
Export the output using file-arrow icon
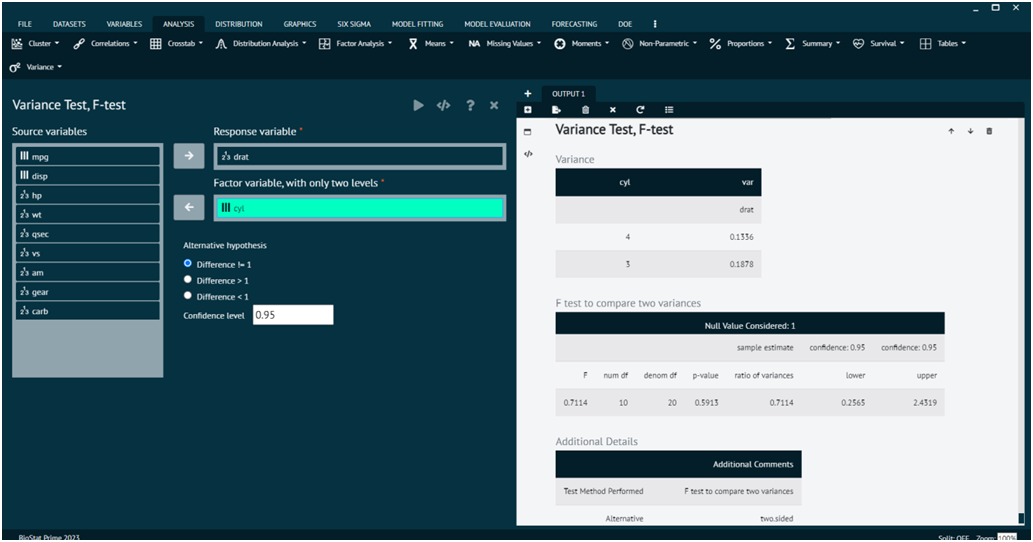click(x=557, y=110)
